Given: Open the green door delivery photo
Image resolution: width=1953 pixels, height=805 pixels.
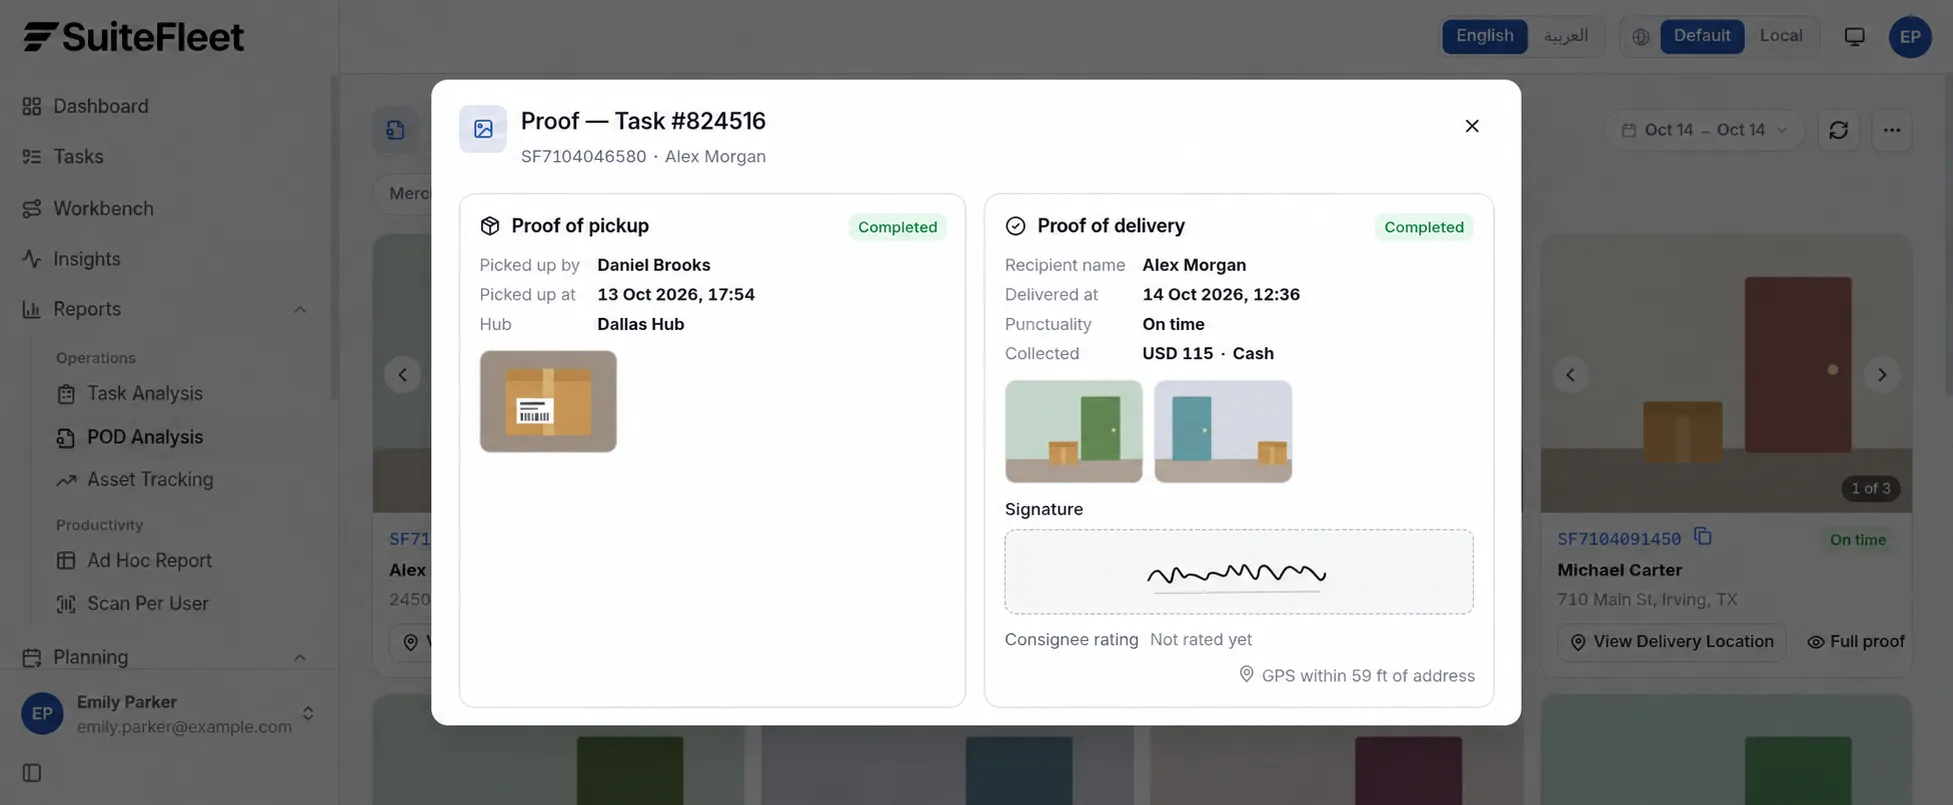Looking at the screenshot, I should 1073,431.
